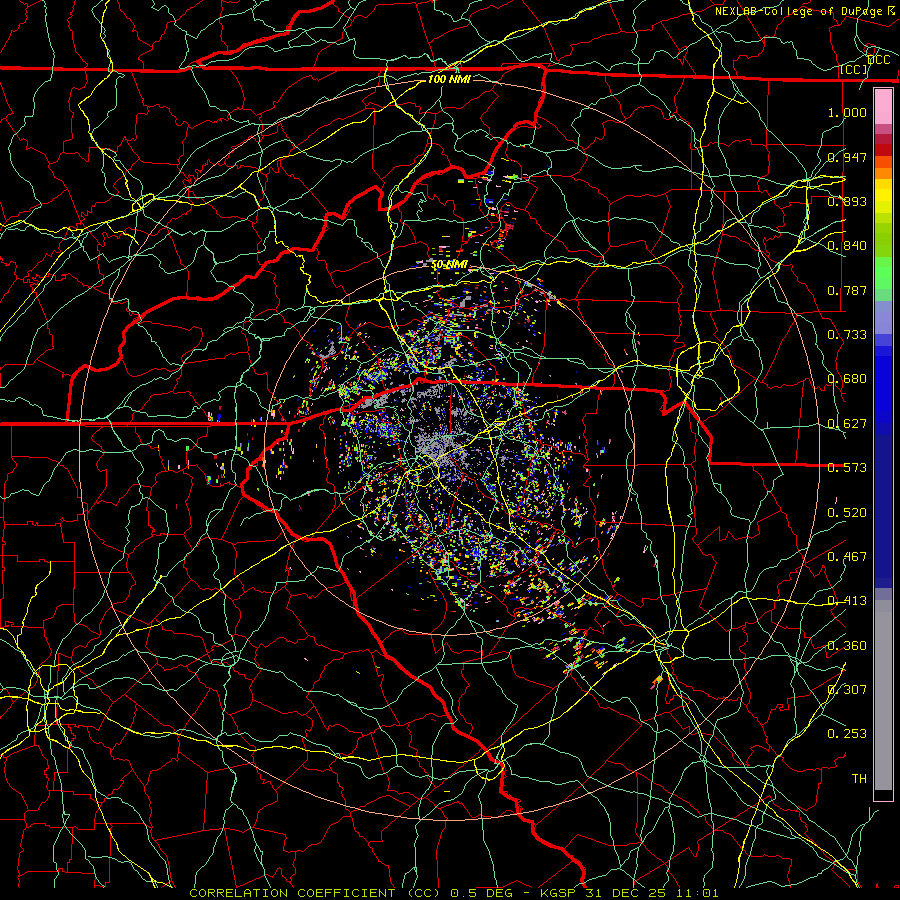The image size is (900, 900).
Task: Click the 100 NMI range ring label
Action: [x=449, y=79]
